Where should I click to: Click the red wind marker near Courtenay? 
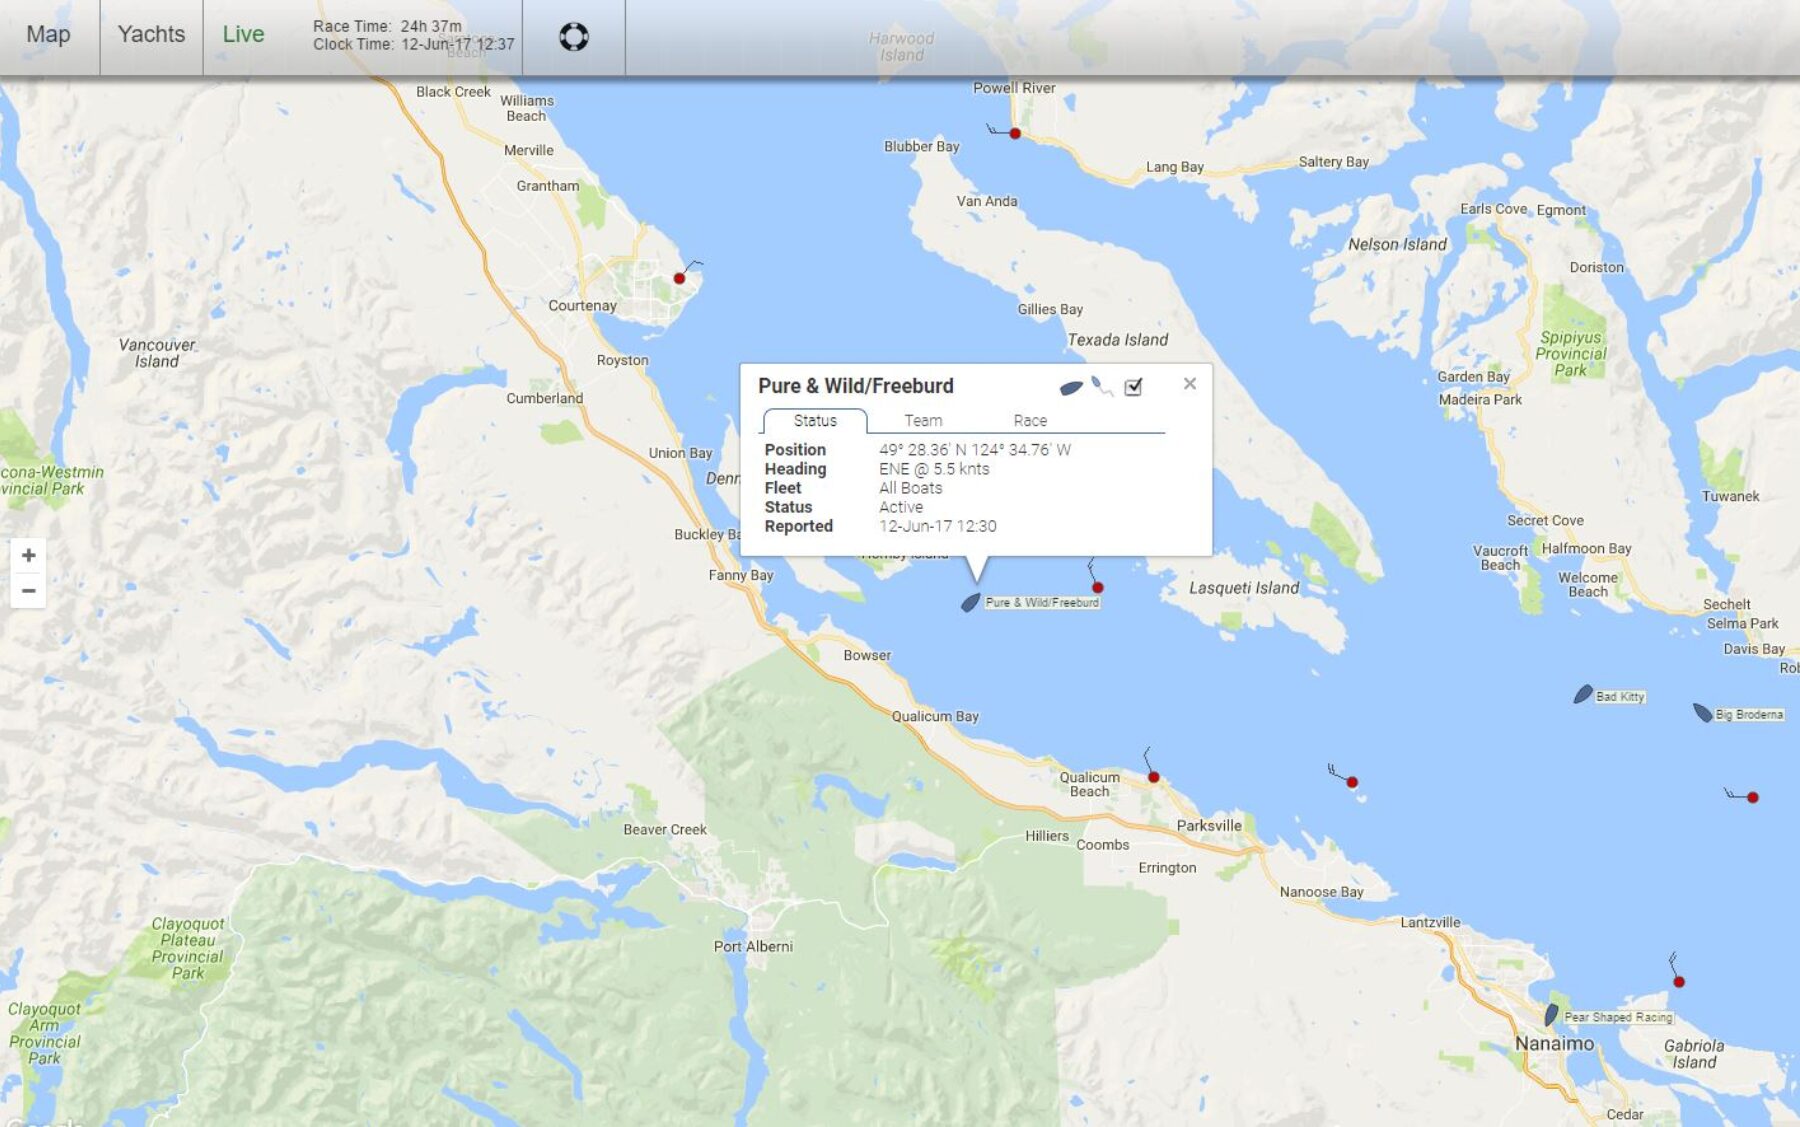680,278
